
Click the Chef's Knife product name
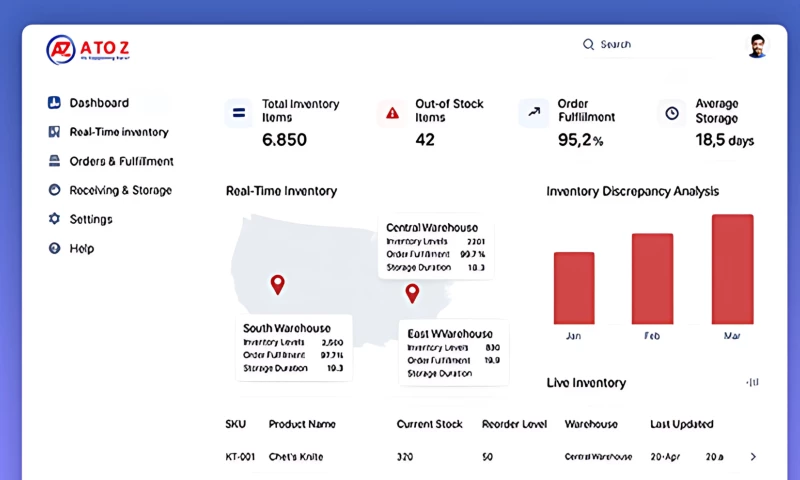tap(296, 457)
